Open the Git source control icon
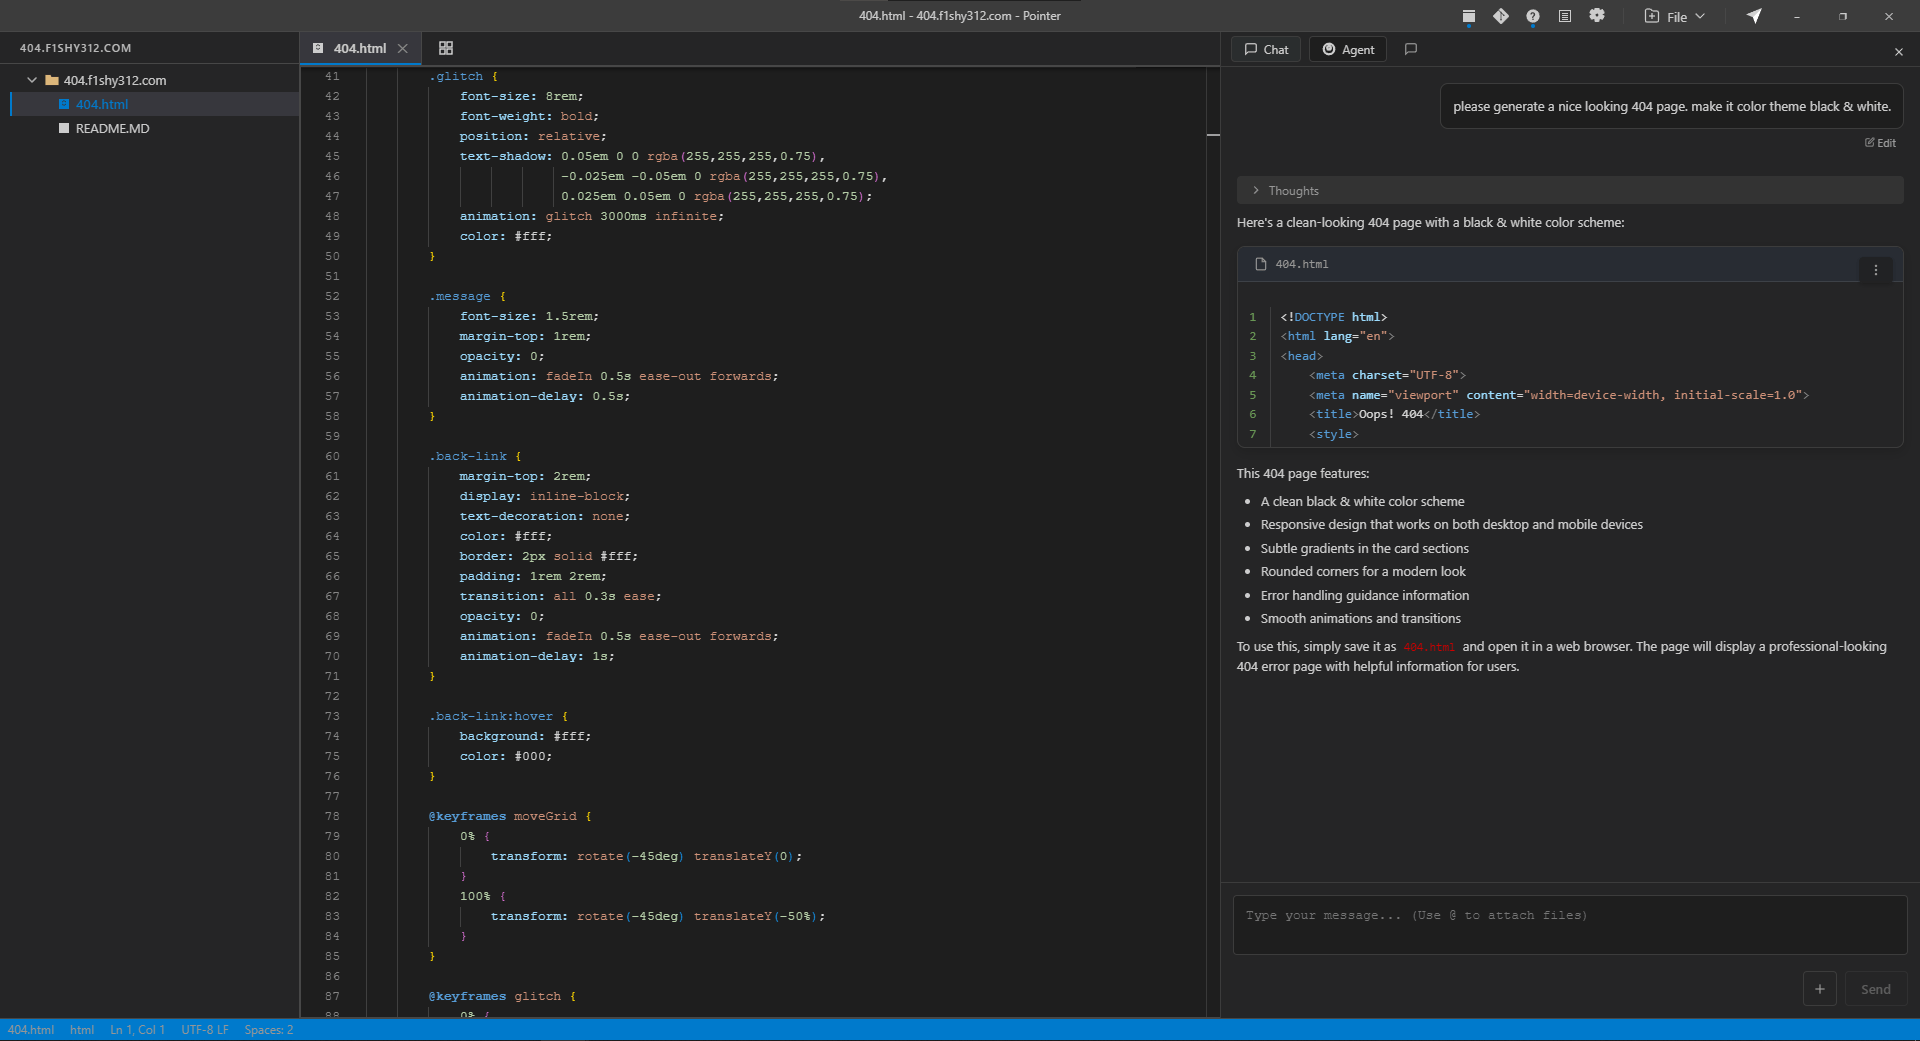The width and height of the screenshot is (1920, 1041). (x=1500, y=16)
